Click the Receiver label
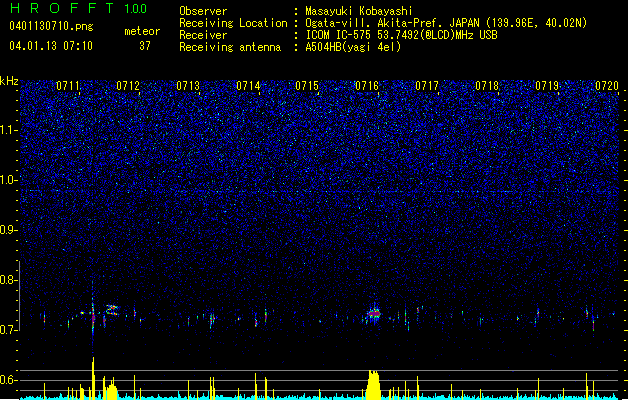This screenshot has width=629, height=400. click(x=203, y=35)
